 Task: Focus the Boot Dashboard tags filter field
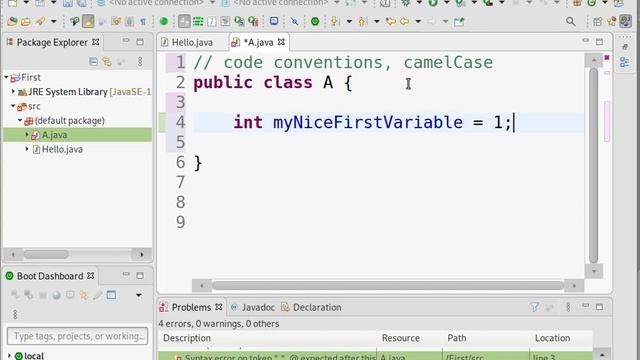78,336
